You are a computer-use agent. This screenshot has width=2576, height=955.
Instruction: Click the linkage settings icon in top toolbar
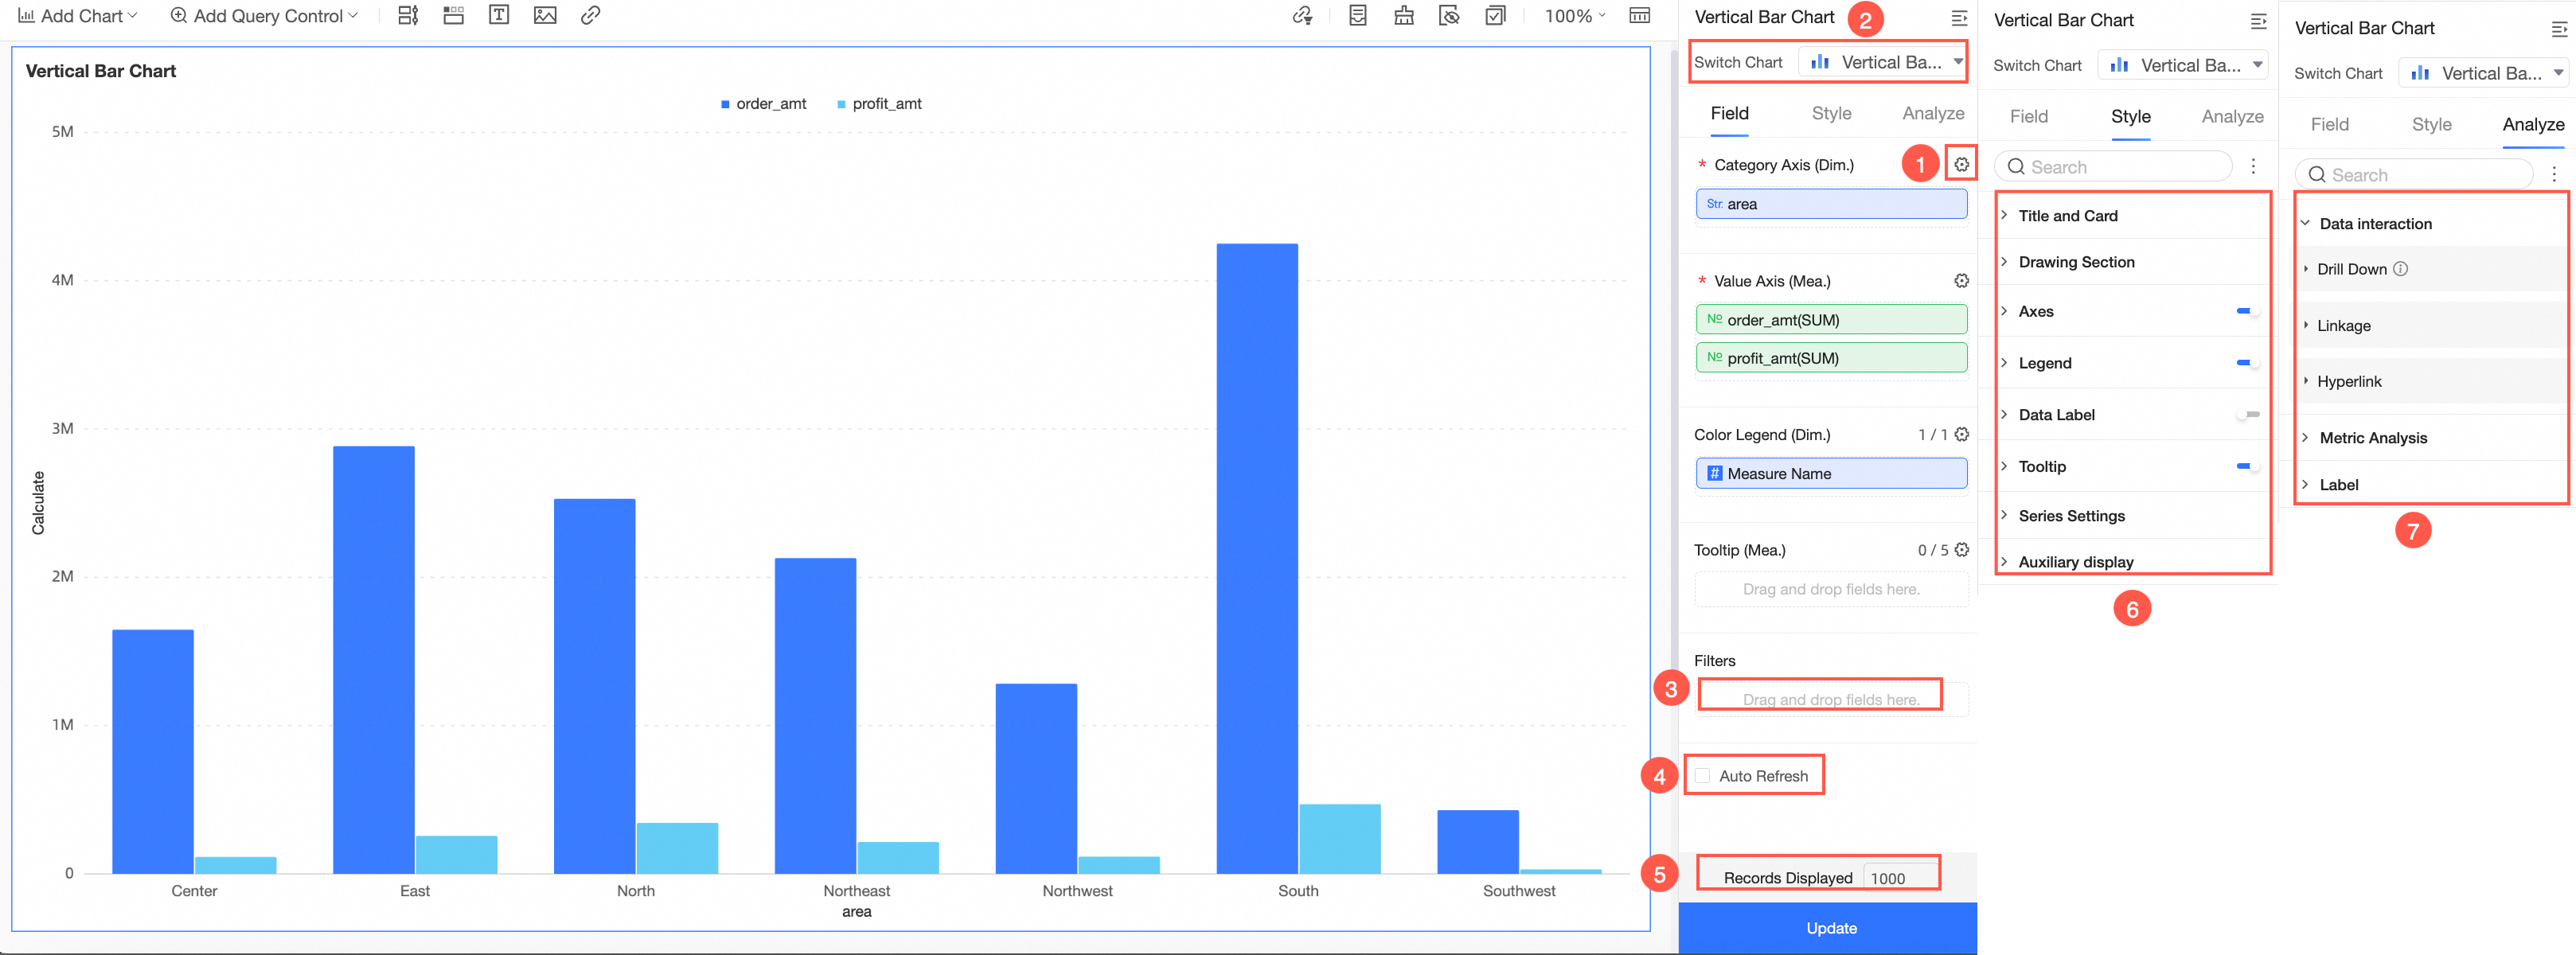coord(1302,16)
